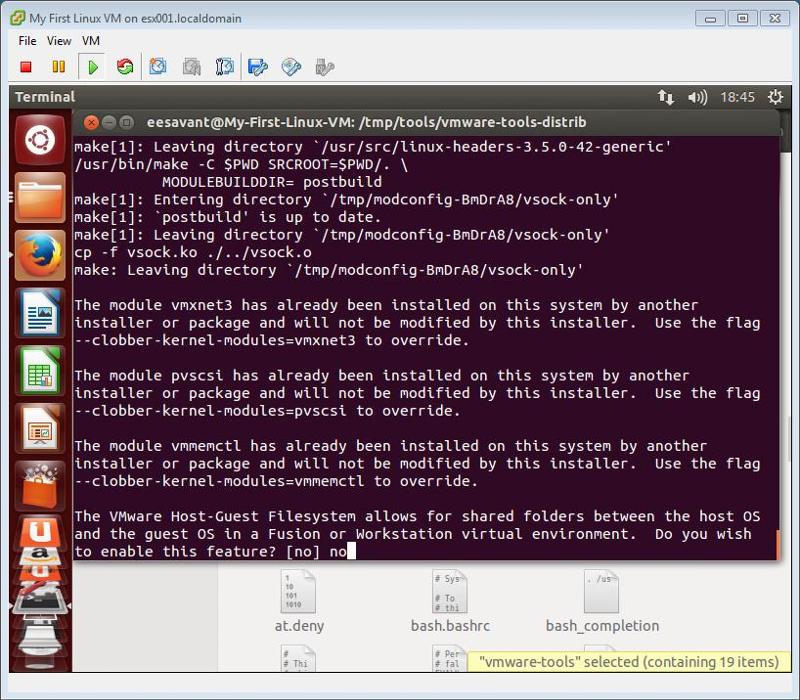This screenshot has width=800, height=700.
Task: Open the sound volume indicator
Action: tap(697, 97)
